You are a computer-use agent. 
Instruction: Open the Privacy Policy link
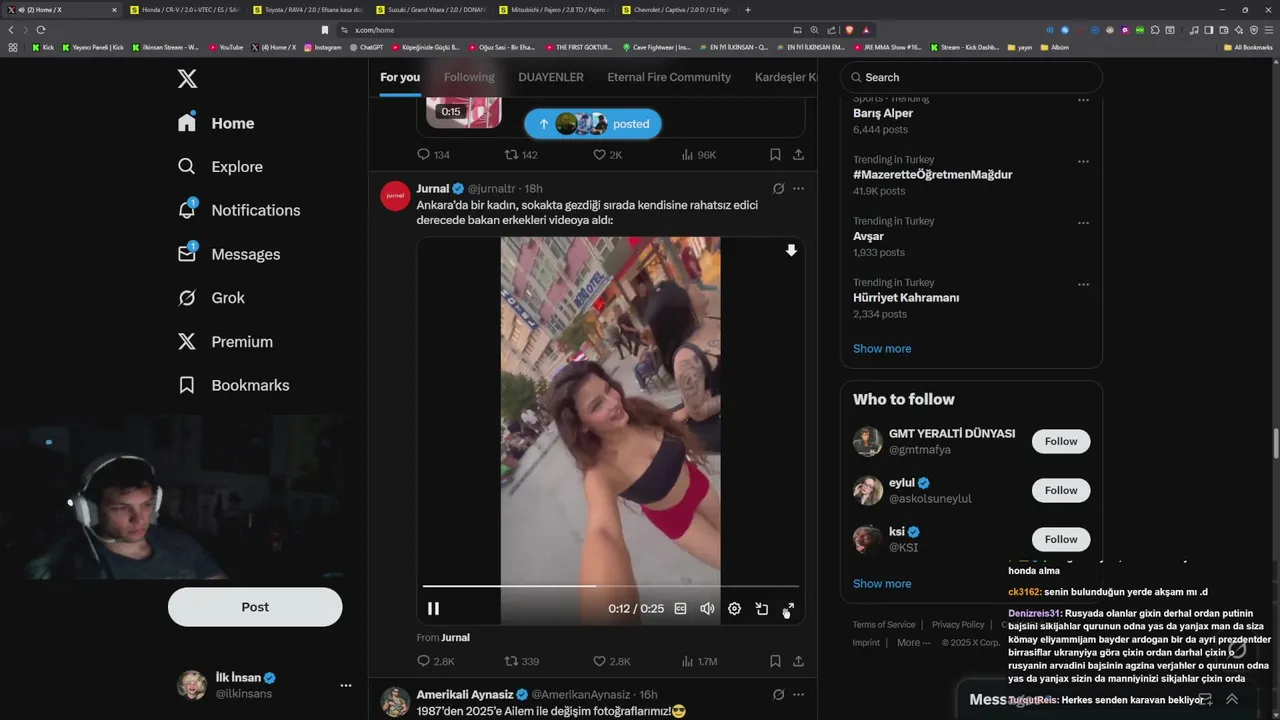click(x=958, y=624)
